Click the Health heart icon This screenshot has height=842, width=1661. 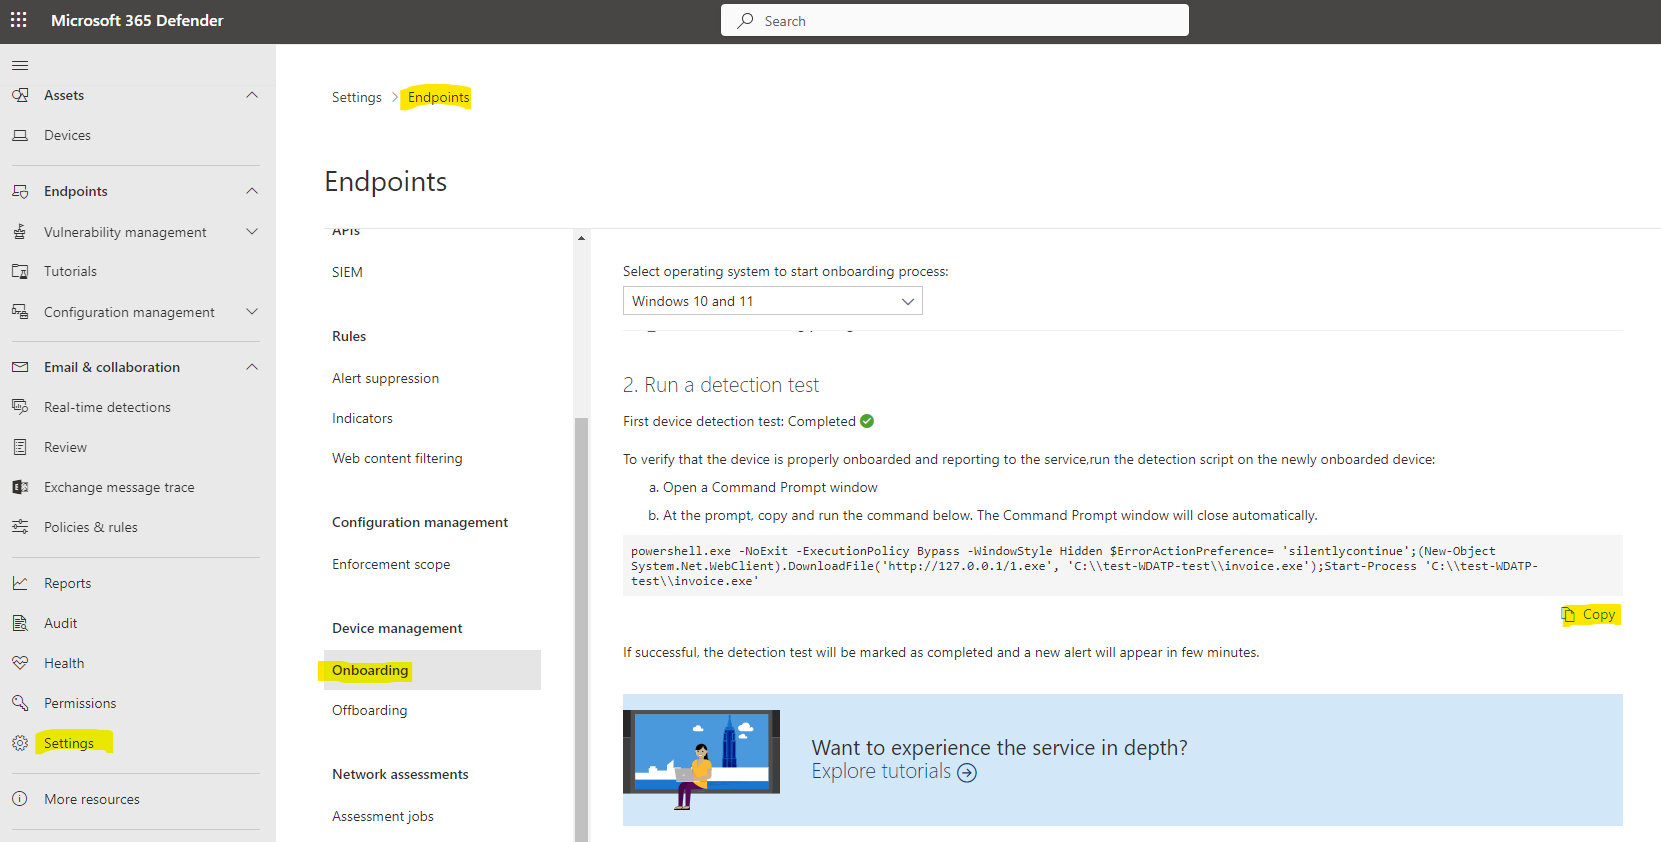tap(20, 663)
